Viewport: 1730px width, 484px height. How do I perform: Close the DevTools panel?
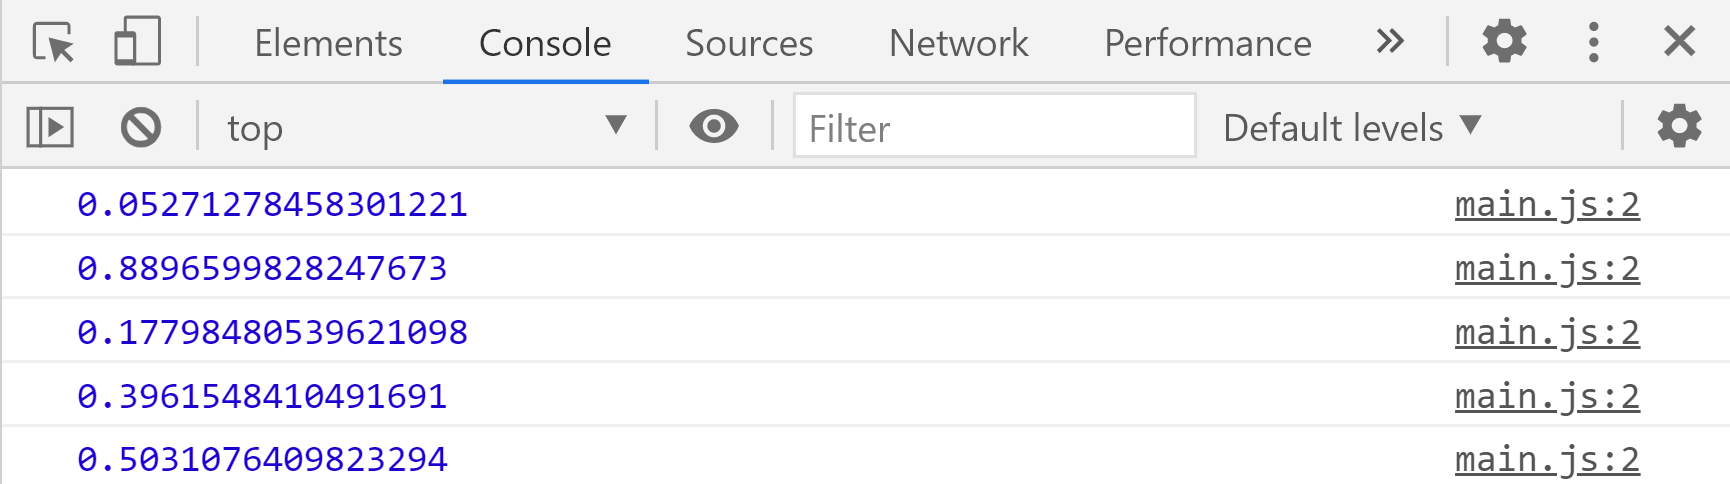(1679, 42)
